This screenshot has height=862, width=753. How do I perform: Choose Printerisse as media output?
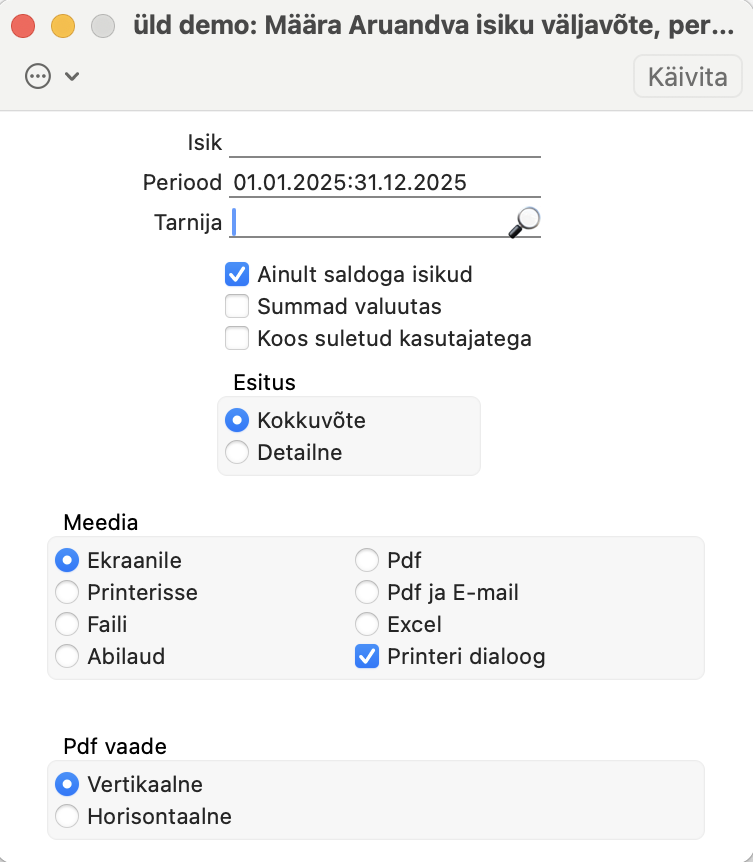(x=67, y=593)
